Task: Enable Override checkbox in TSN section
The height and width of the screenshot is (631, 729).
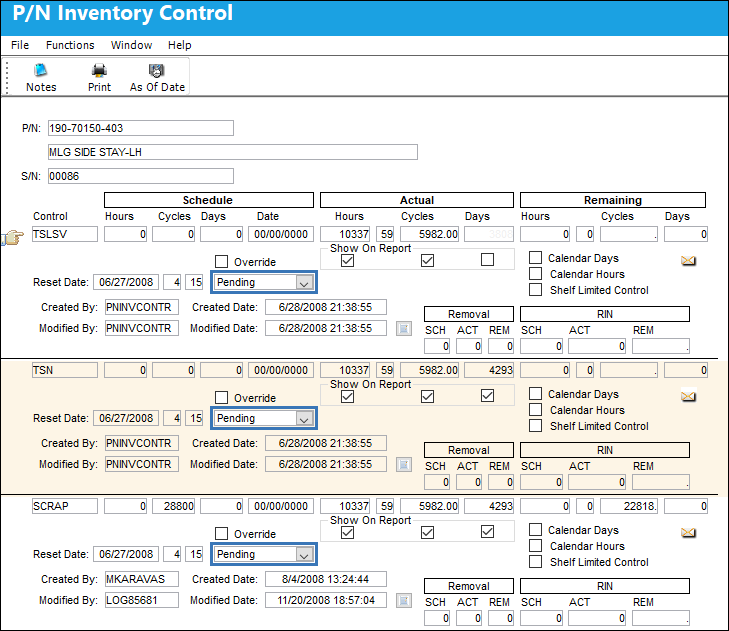Action: click(221, 398)
